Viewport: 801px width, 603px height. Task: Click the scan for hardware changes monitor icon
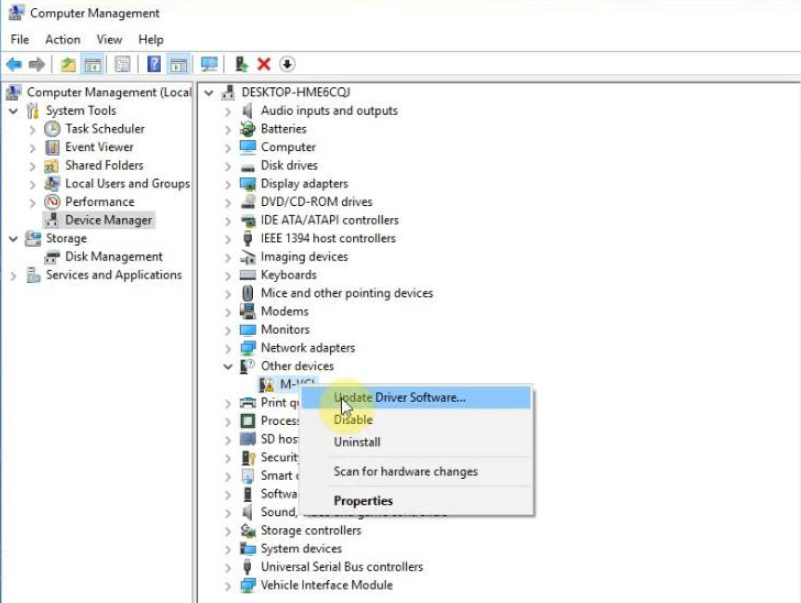[209, 64]
